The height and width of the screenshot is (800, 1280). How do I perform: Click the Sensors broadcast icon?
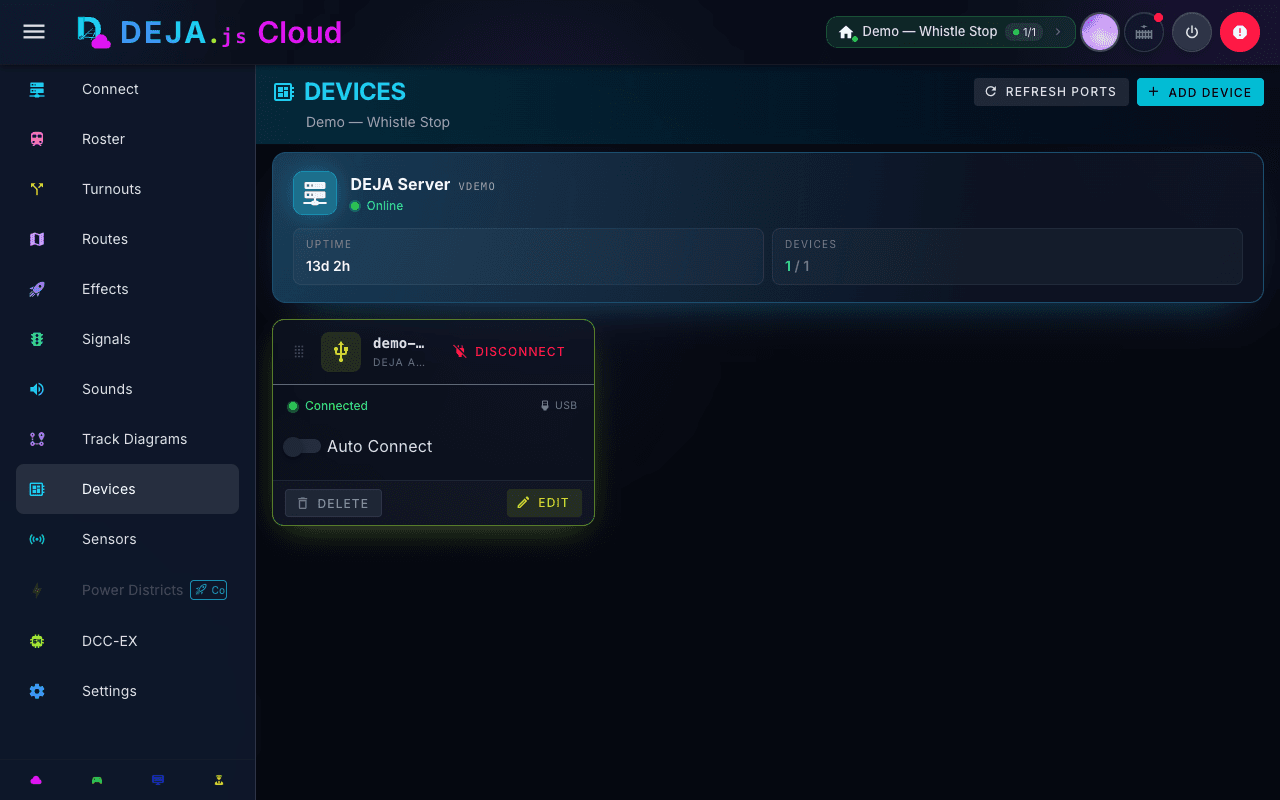[37, 539]
